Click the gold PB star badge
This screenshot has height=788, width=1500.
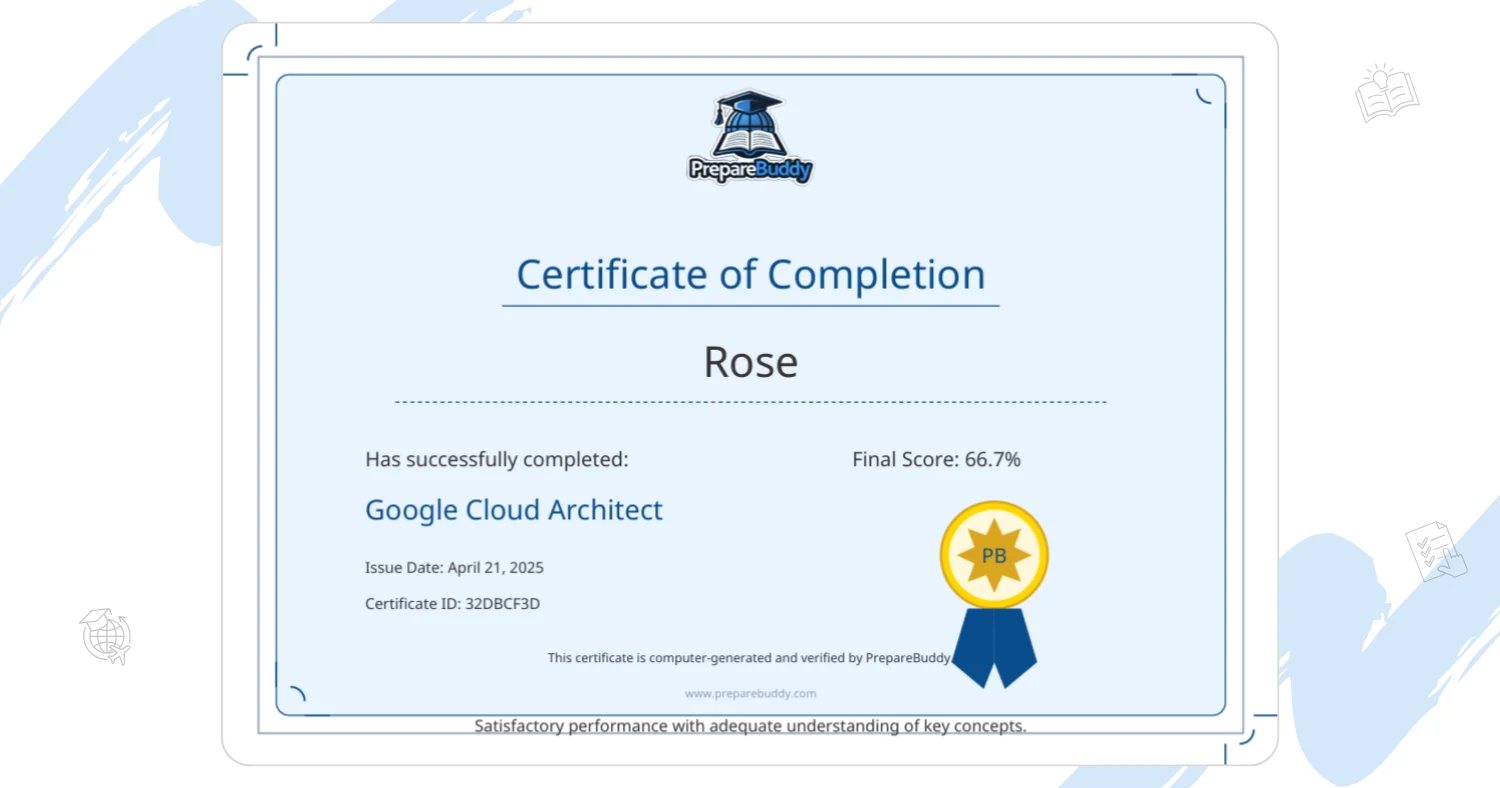[x=994, y=555]
